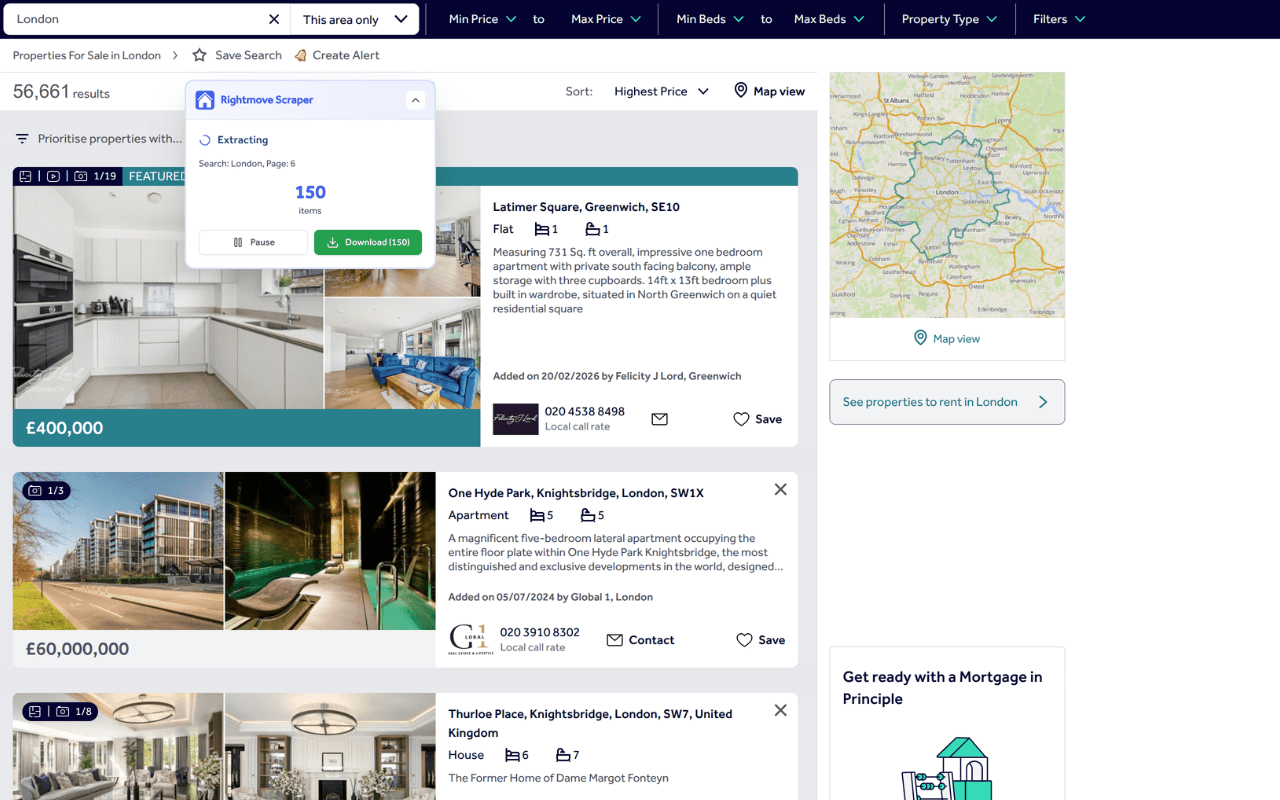Open the Filters menu
The height and width of the screenshot is (800, 1280).
point(1059,19)
